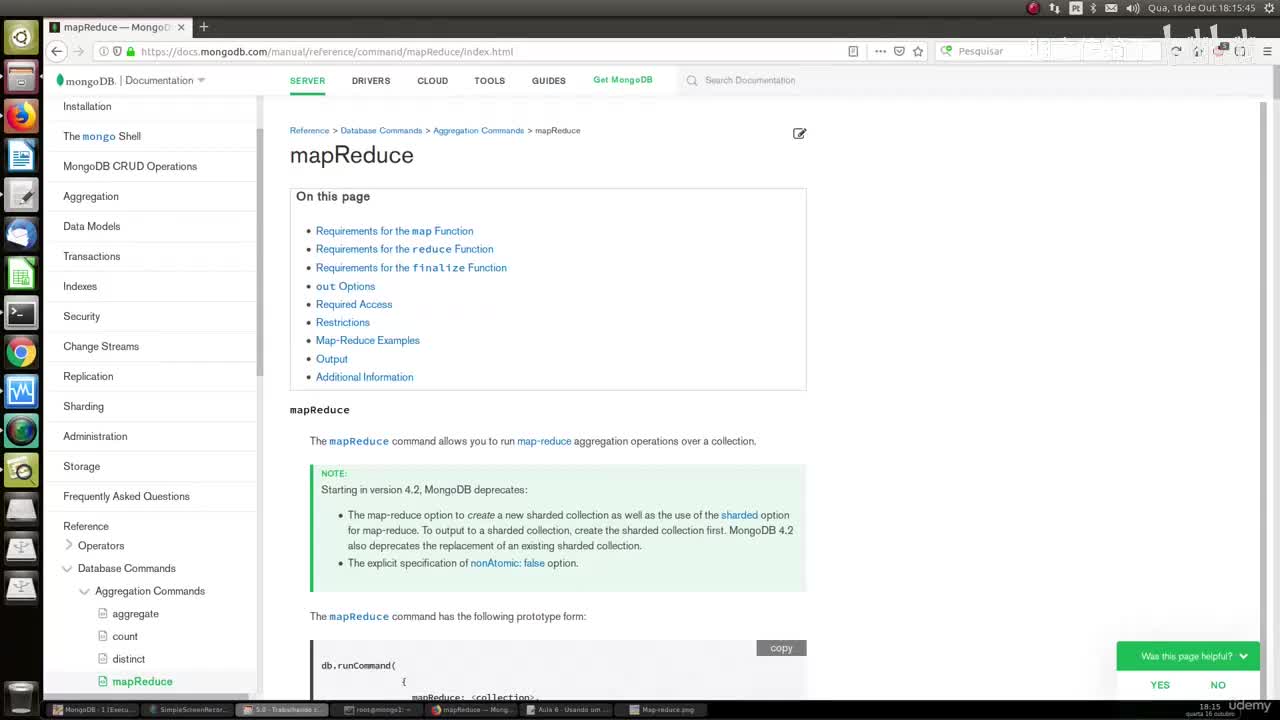Screen dimensions: 1280x720
Task: Bookmark this page with the star
Action: point(918,51)
